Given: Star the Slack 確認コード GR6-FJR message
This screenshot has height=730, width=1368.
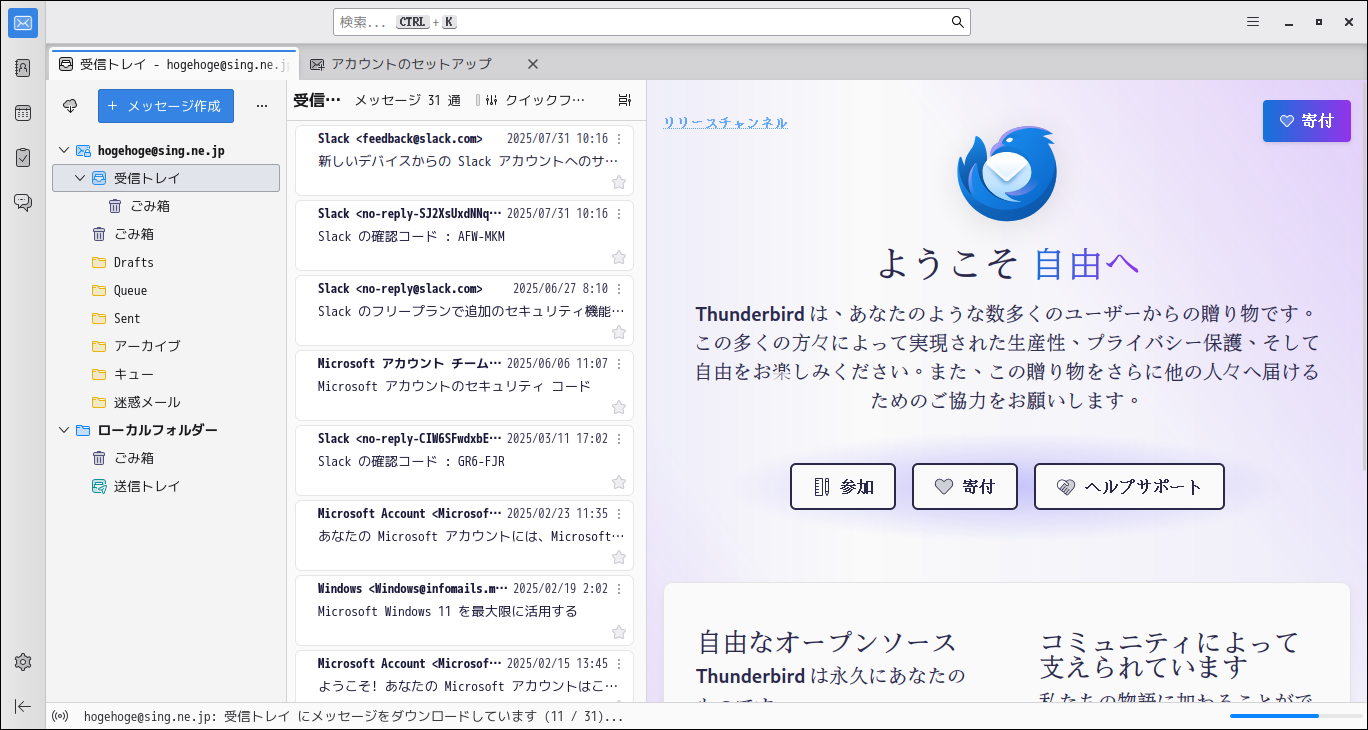Looking at the screenshot, I should (x=619, y=482).
